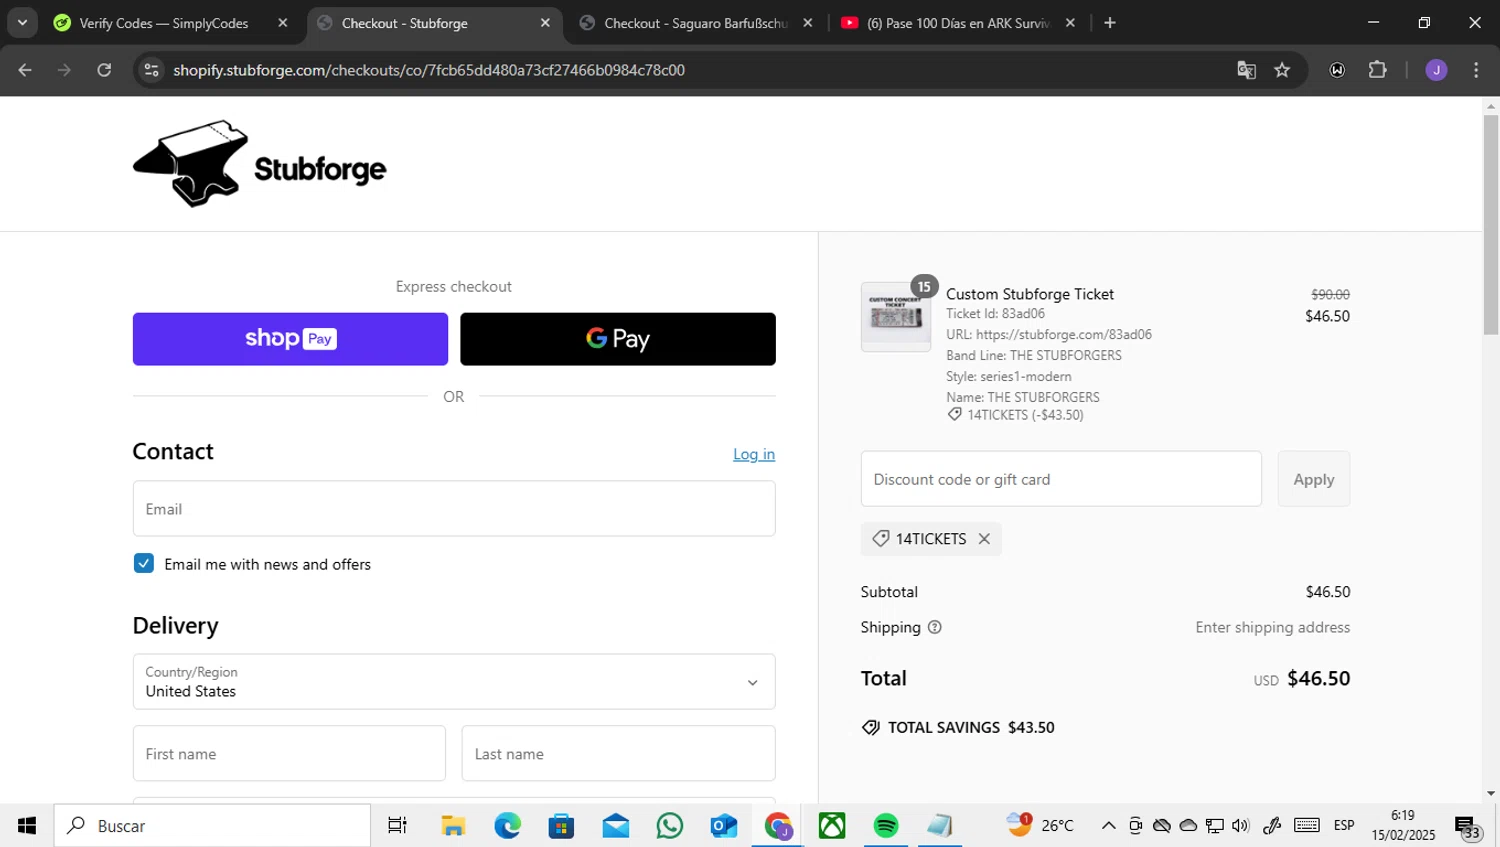Uncheck Email me with news and offers

tap(144, 563)
